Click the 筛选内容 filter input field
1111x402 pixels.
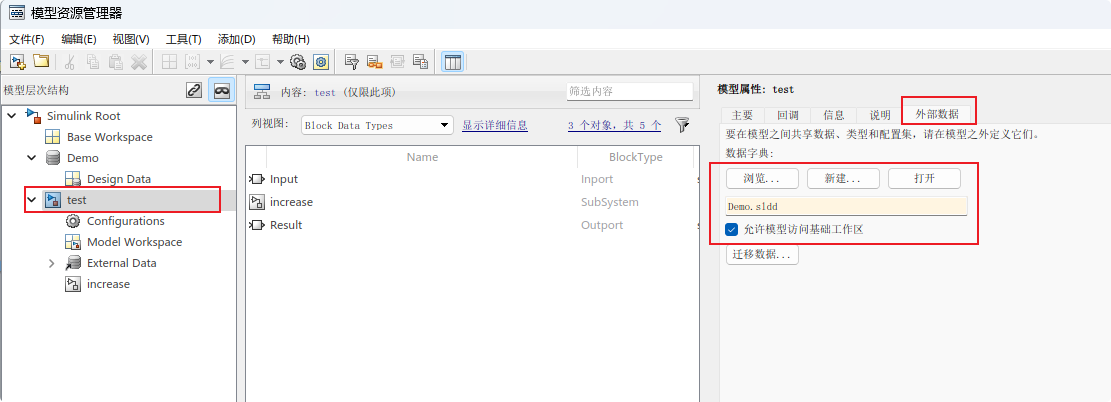pyautogui.click(x=629, y=91)
